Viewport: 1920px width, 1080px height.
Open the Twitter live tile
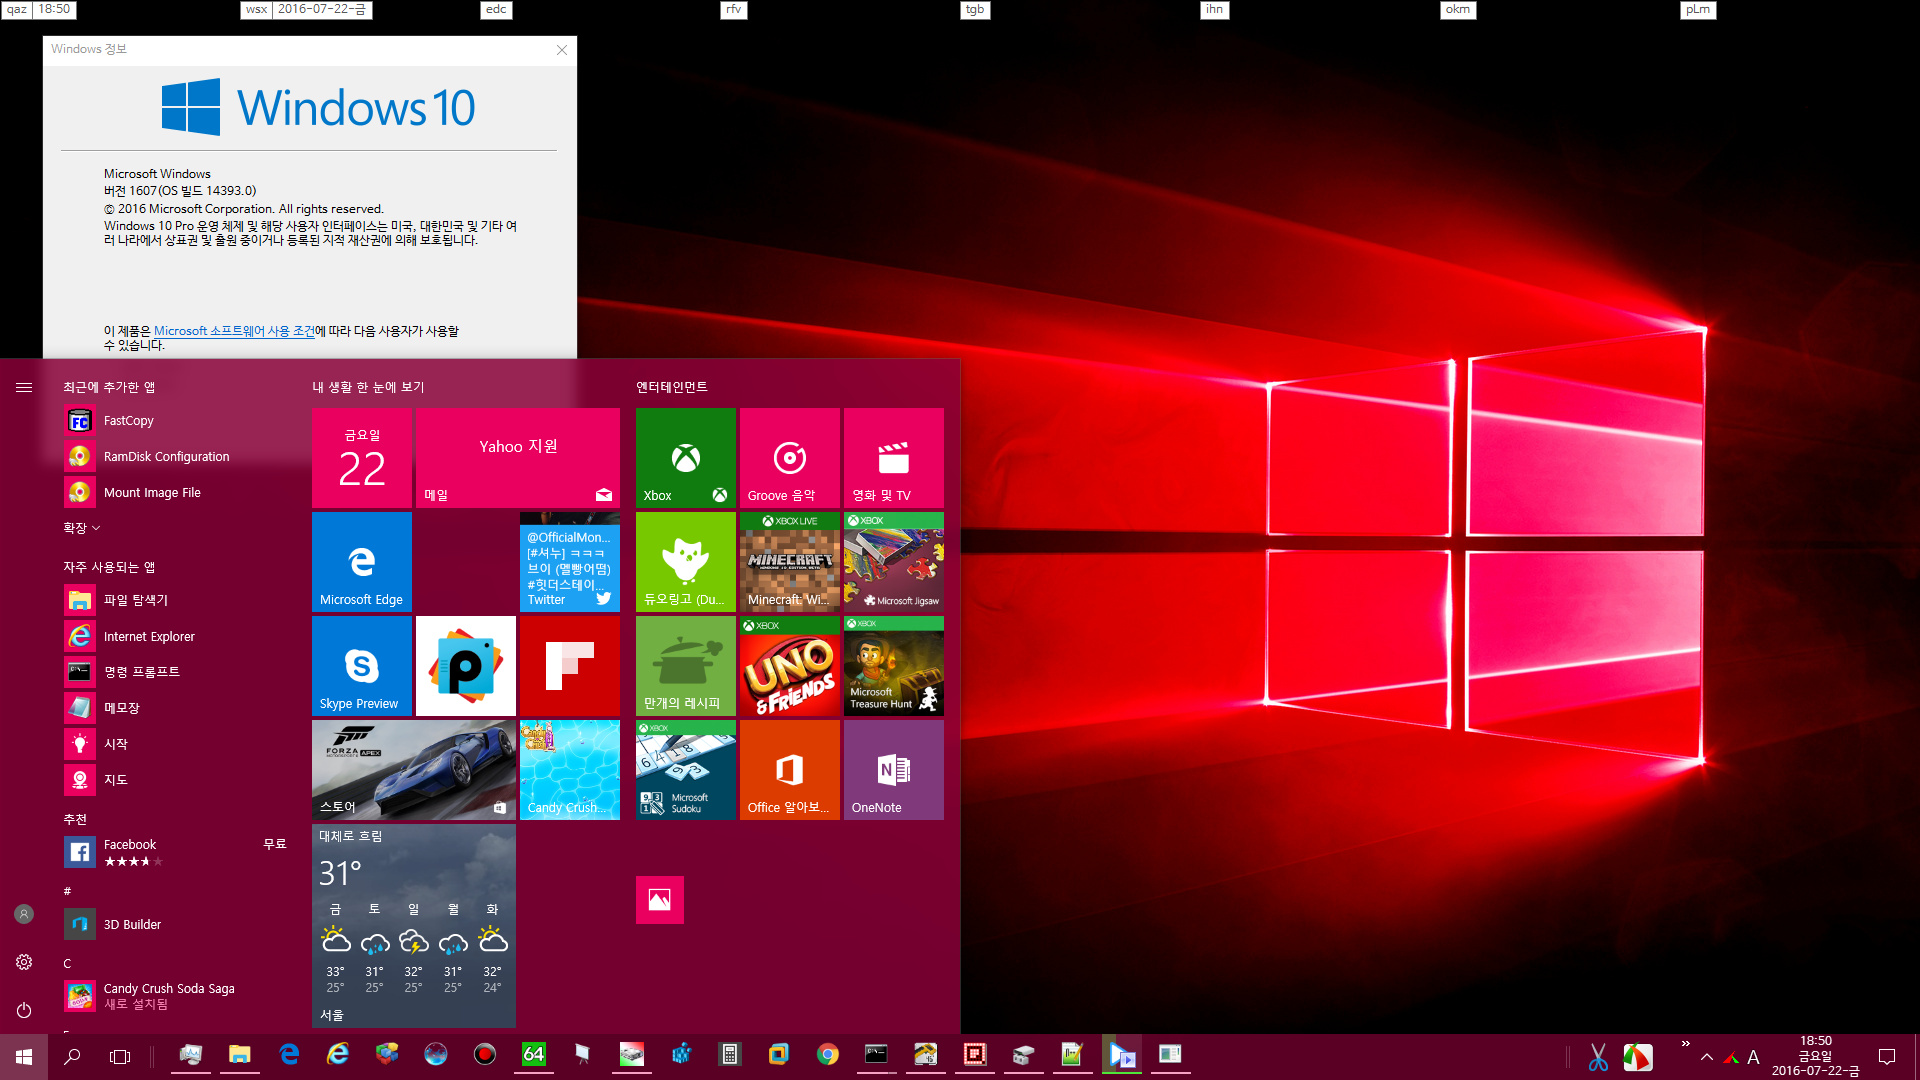[x=569, y=561]
